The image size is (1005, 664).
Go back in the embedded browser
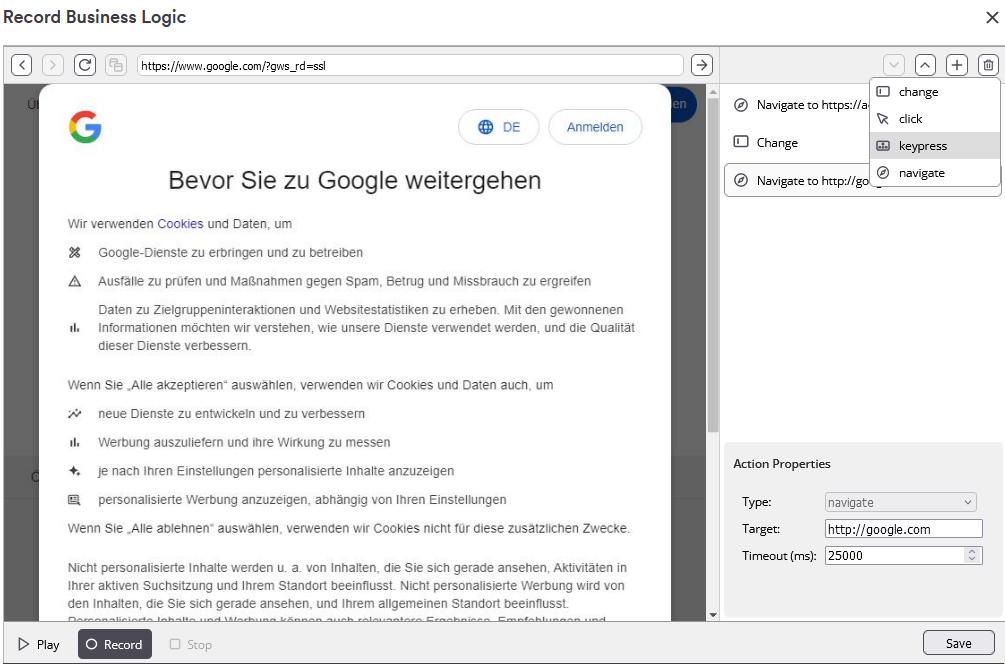tap(21, 65)
